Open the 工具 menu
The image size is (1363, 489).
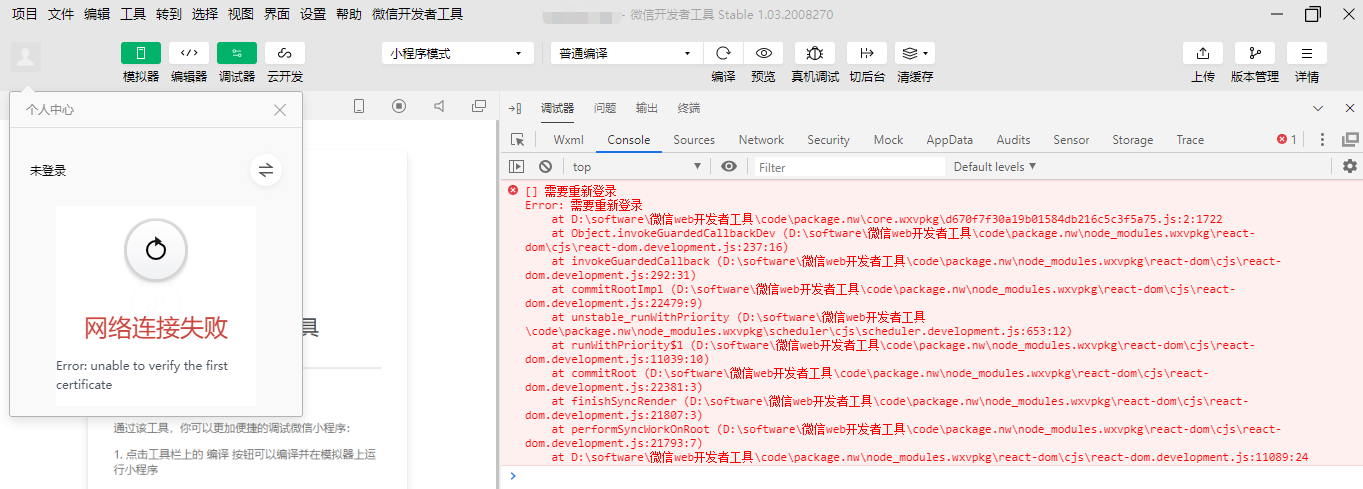[133, 14]
